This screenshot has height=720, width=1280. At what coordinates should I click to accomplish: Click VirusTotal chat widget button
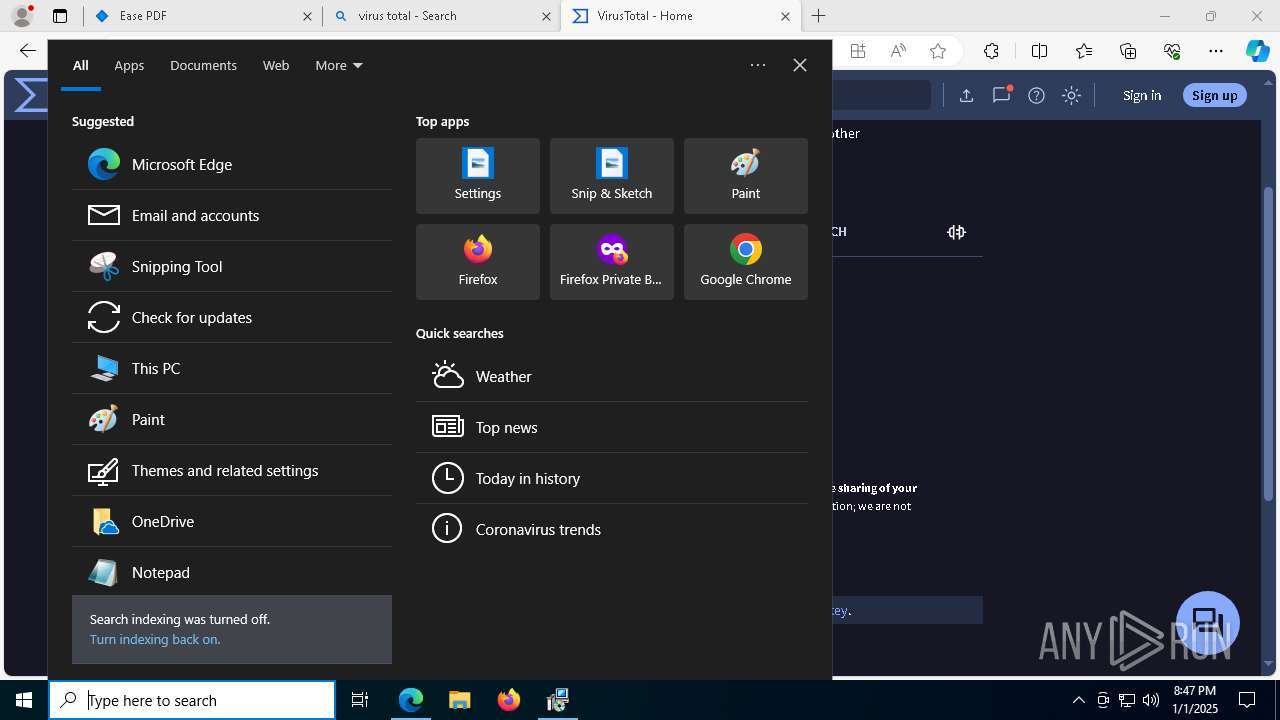(x=1208, y=622)
